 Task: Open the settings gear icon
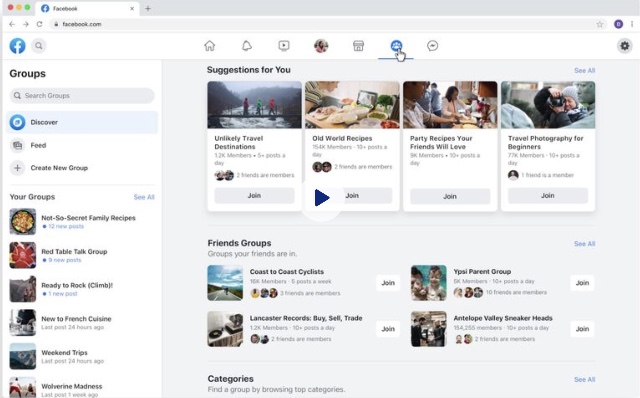pos(624,46)
